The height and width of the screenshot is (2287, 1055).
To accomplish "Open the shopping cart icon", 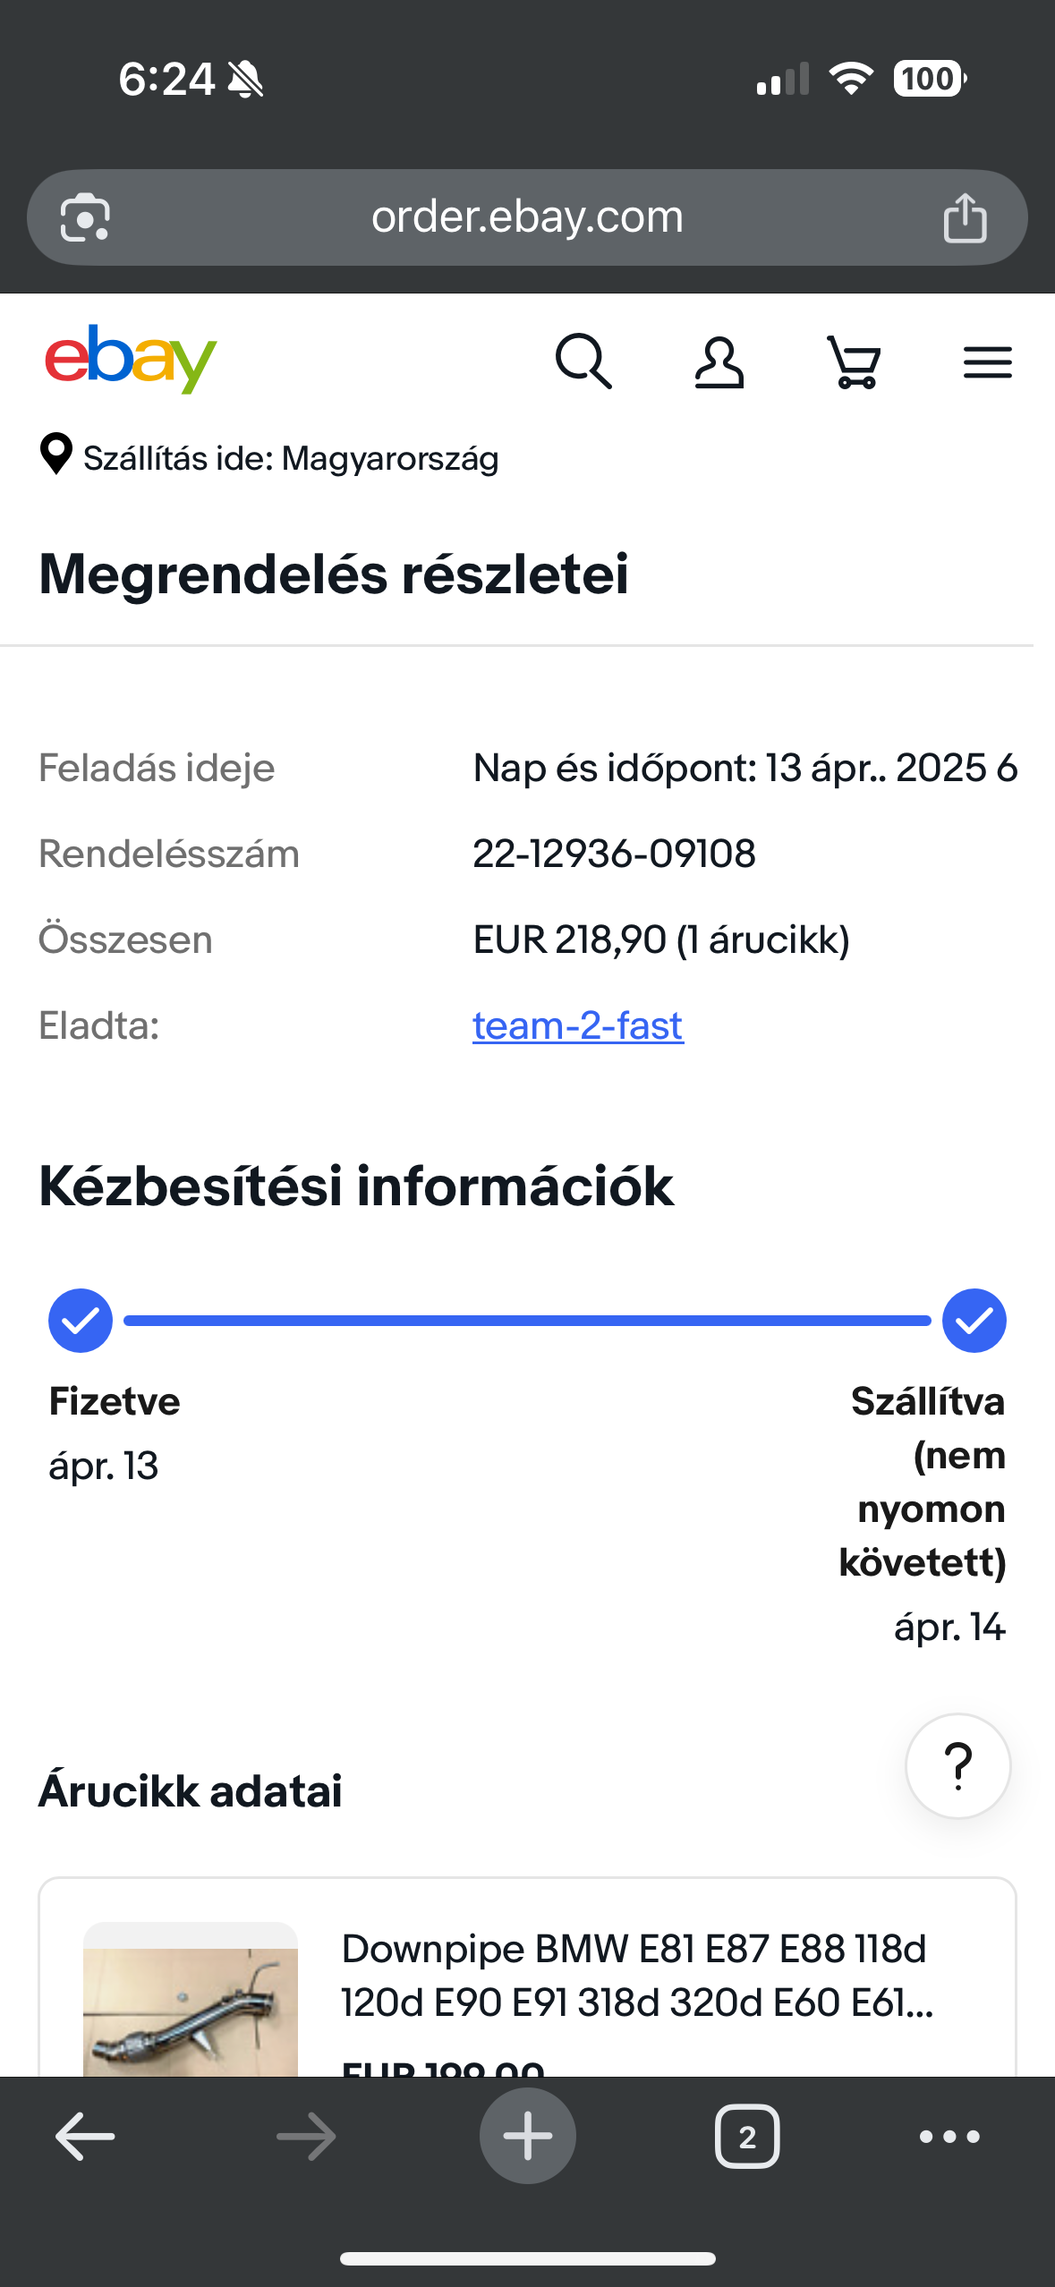I will pos(854,362).
